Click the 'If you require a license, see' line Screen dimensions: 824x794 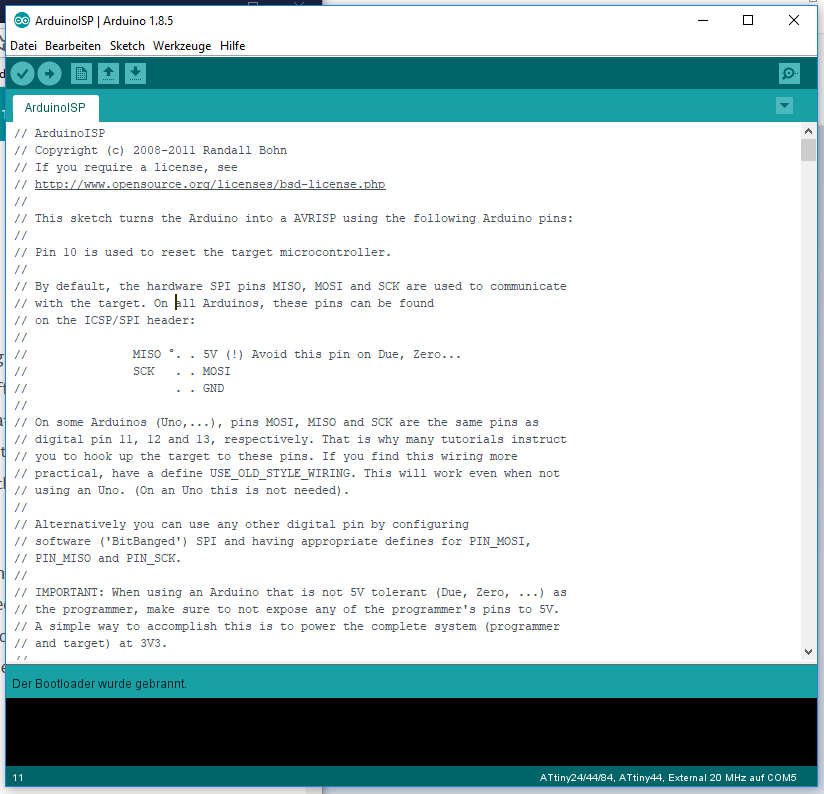coord(126,167)
